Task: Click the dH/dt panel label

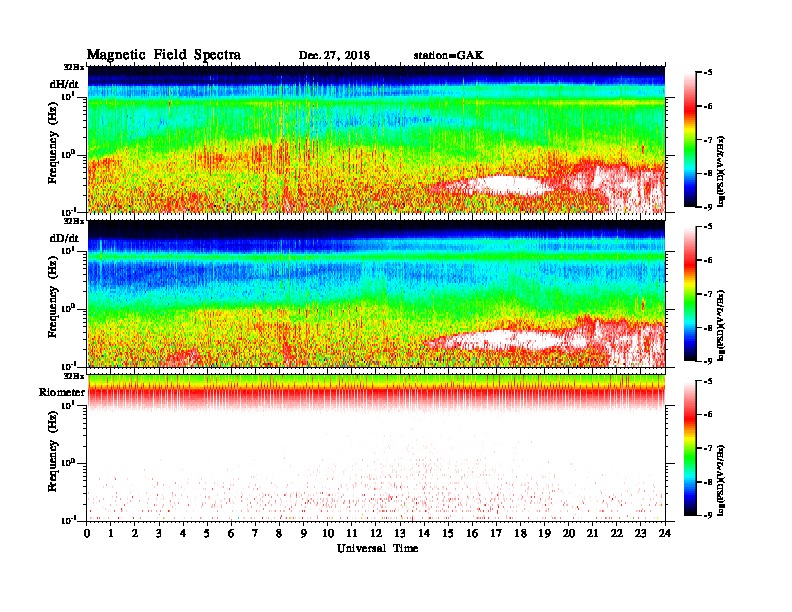Action: 64,84
